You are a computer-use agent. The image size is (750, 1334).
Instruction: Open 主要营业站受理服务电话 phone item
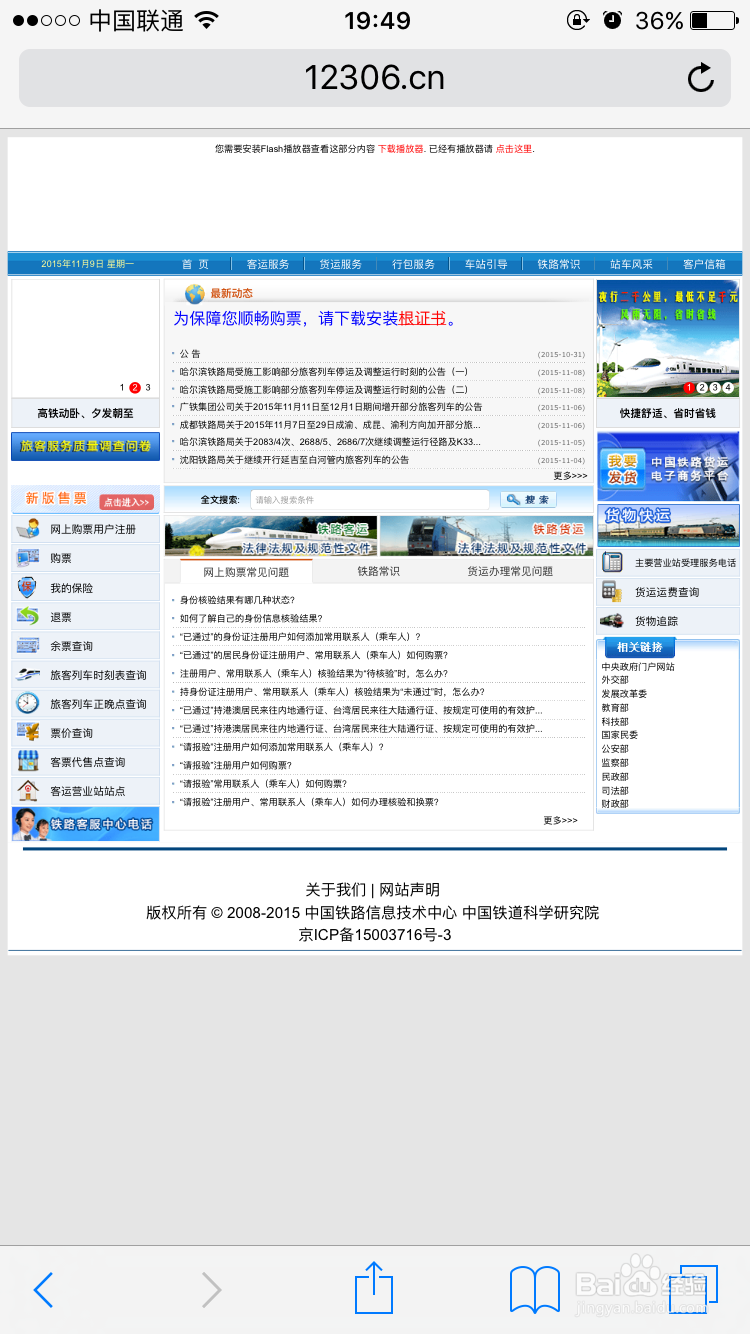pos(669,563)
